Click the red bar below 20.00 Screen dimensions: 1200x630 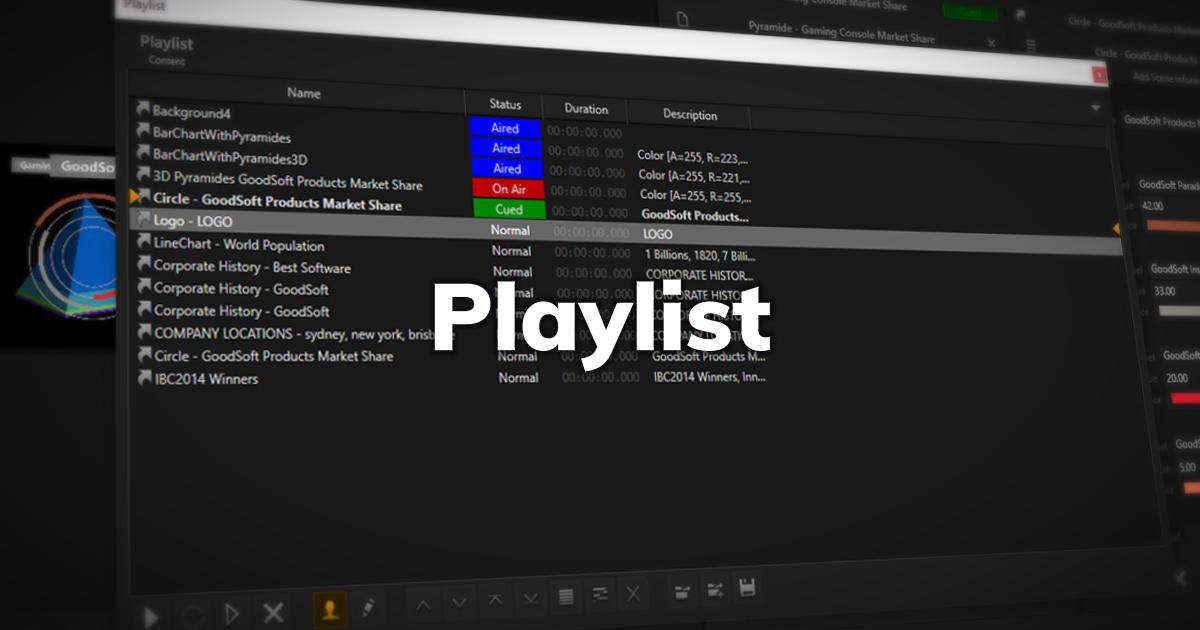point(1185,398)
